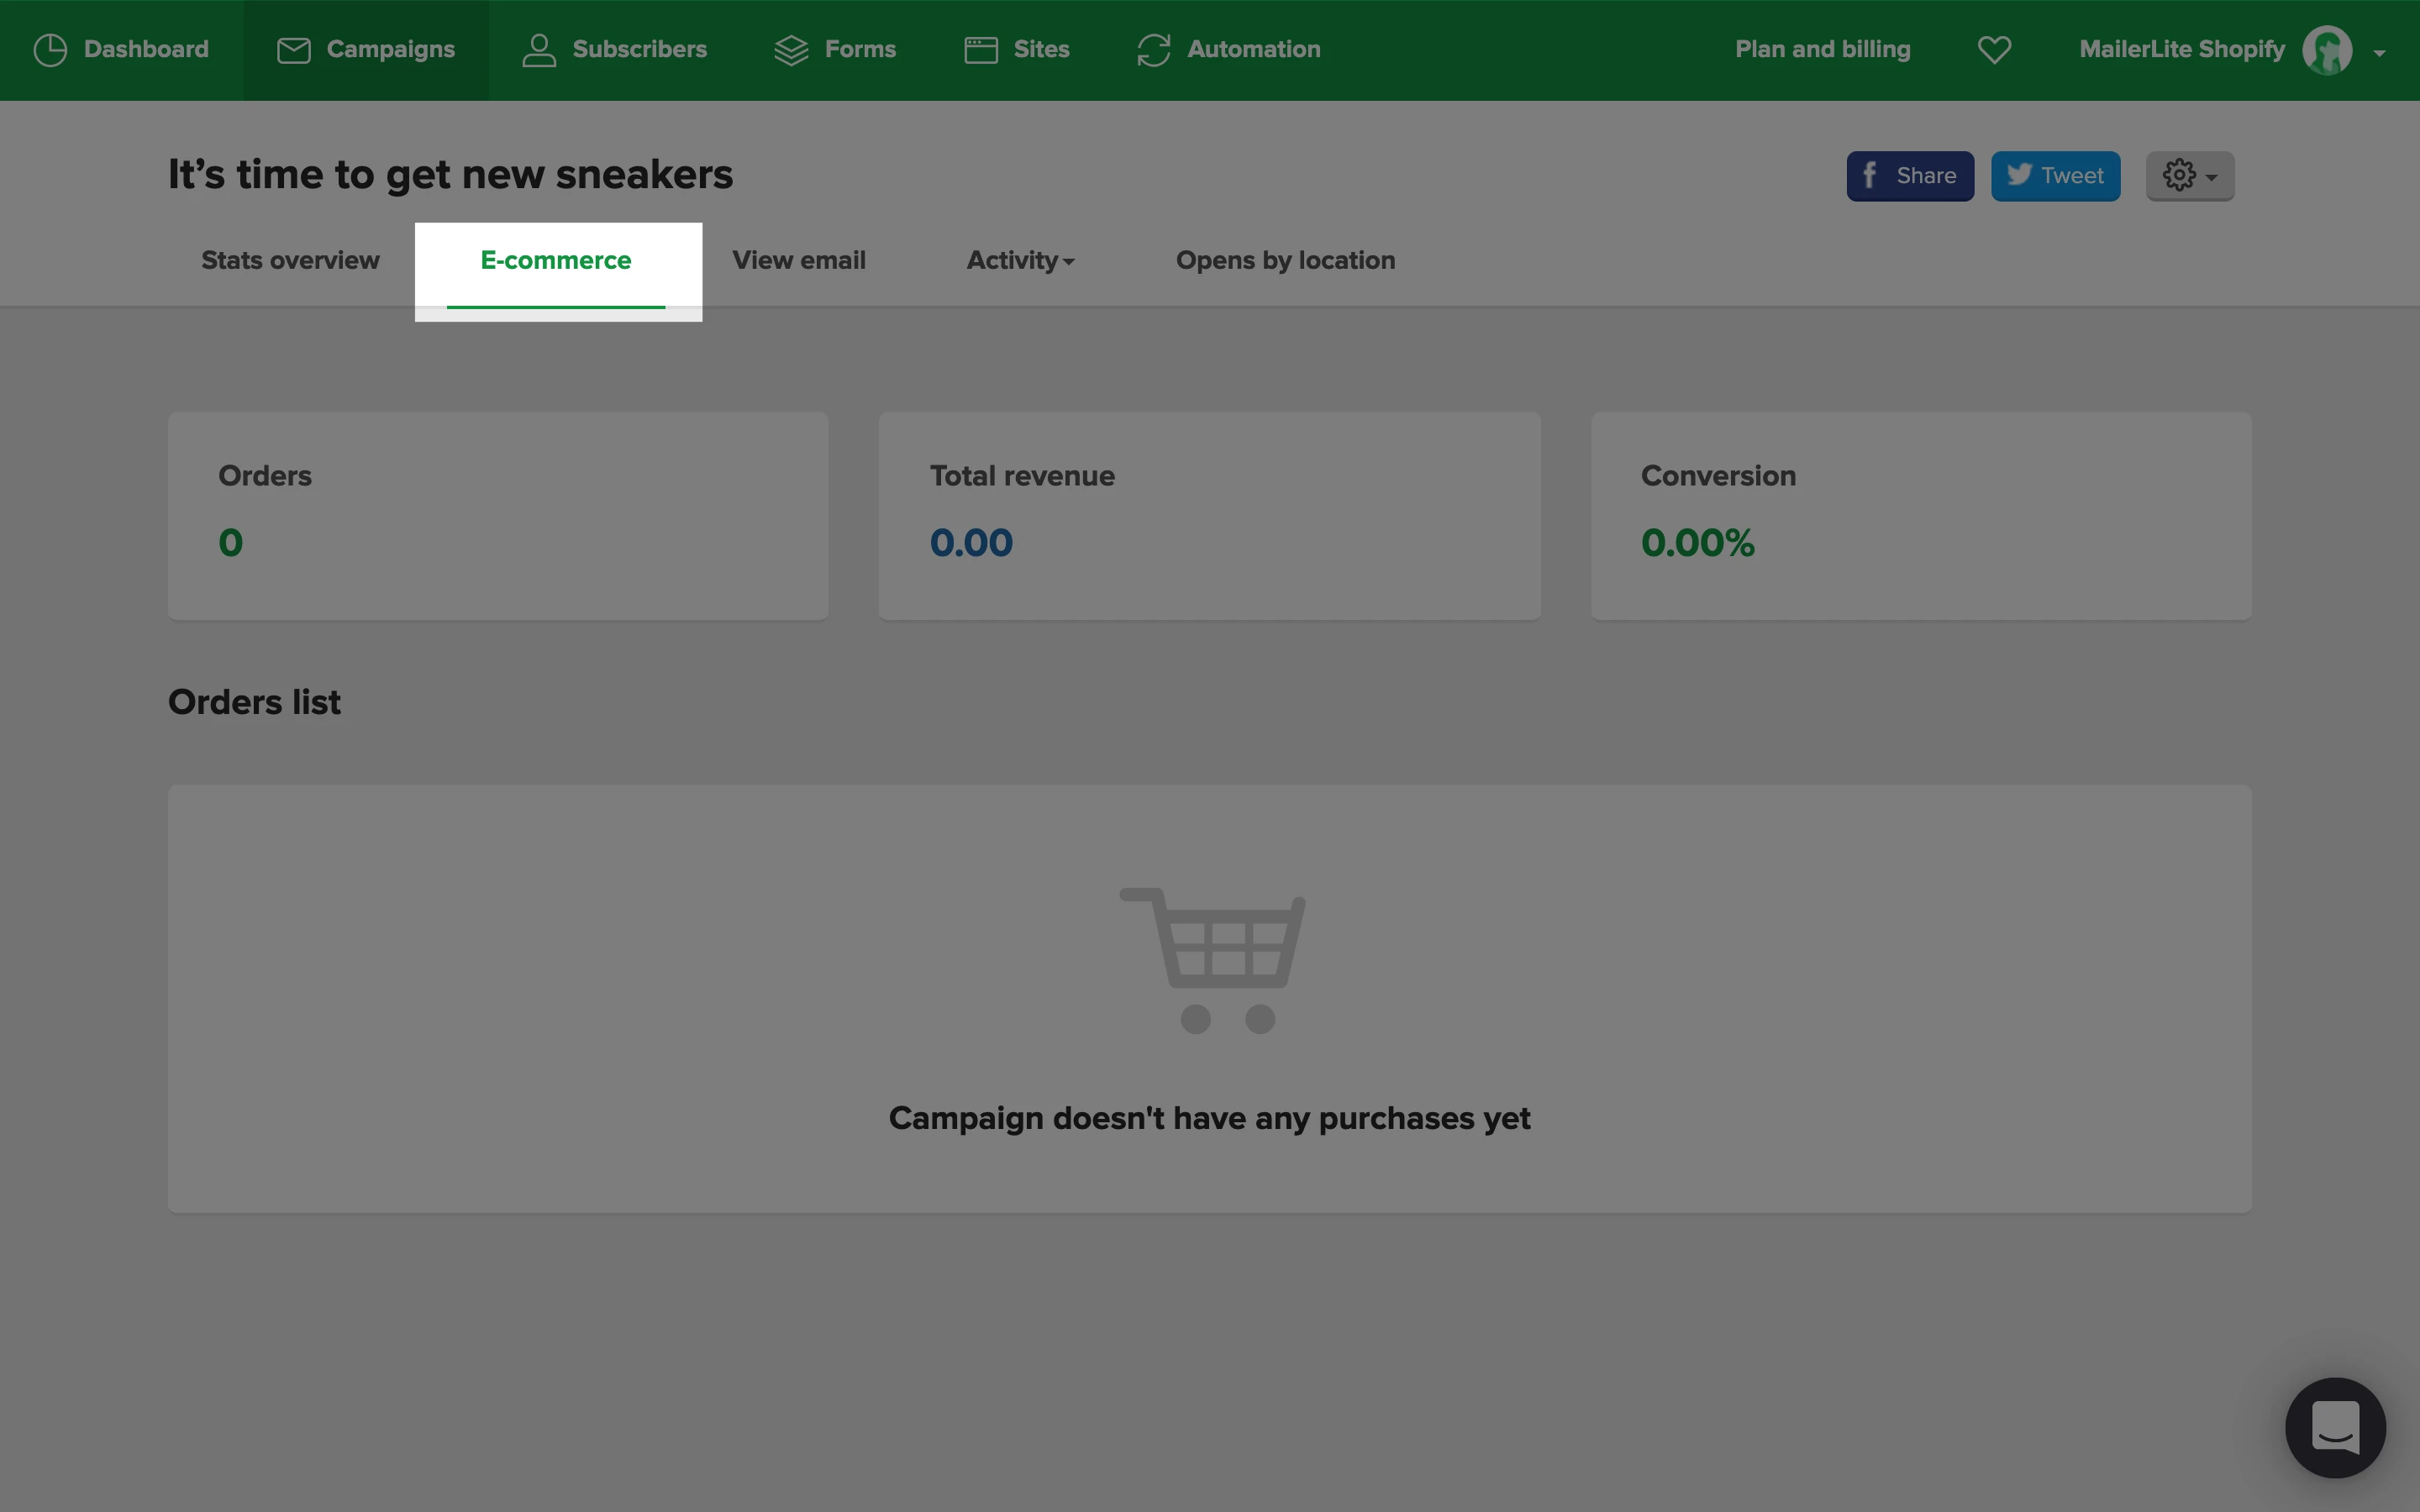Select the E-commerce tab
This screenshot has width=2420, height=1512.
click(x=556, y=261)
